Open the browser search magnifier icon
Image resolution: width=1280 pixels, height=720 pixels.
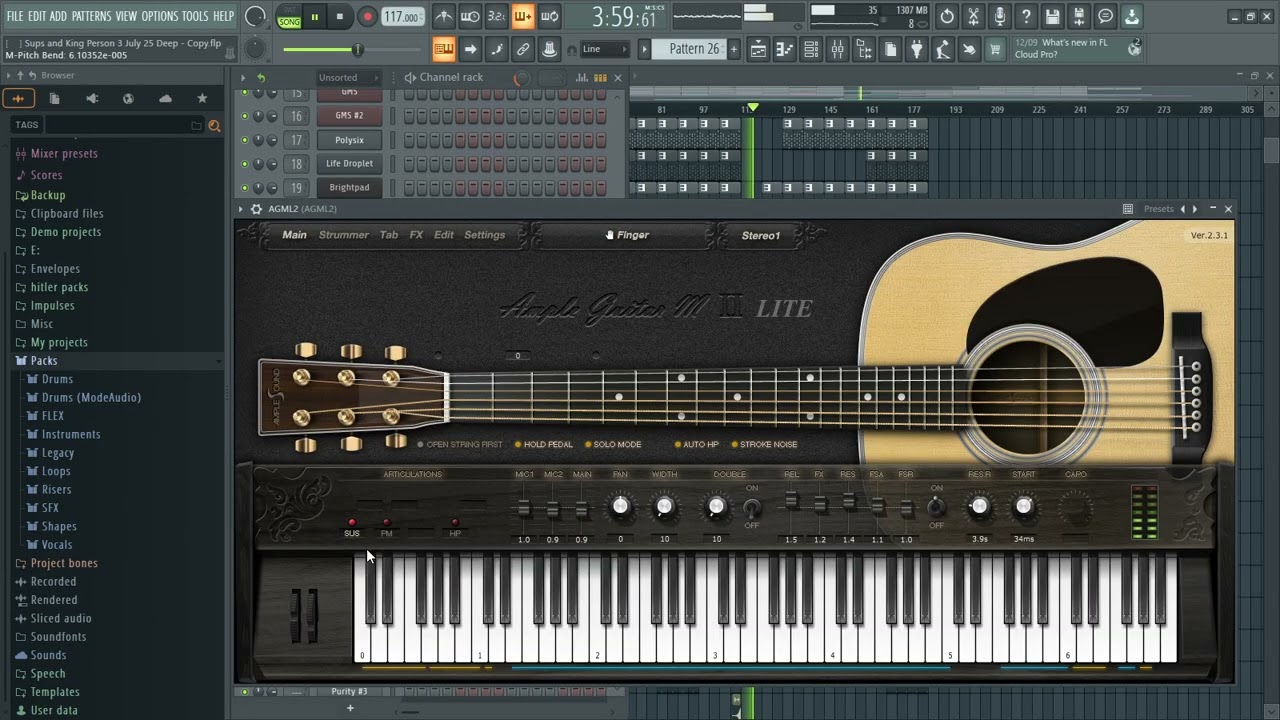[x=213, y=125]
